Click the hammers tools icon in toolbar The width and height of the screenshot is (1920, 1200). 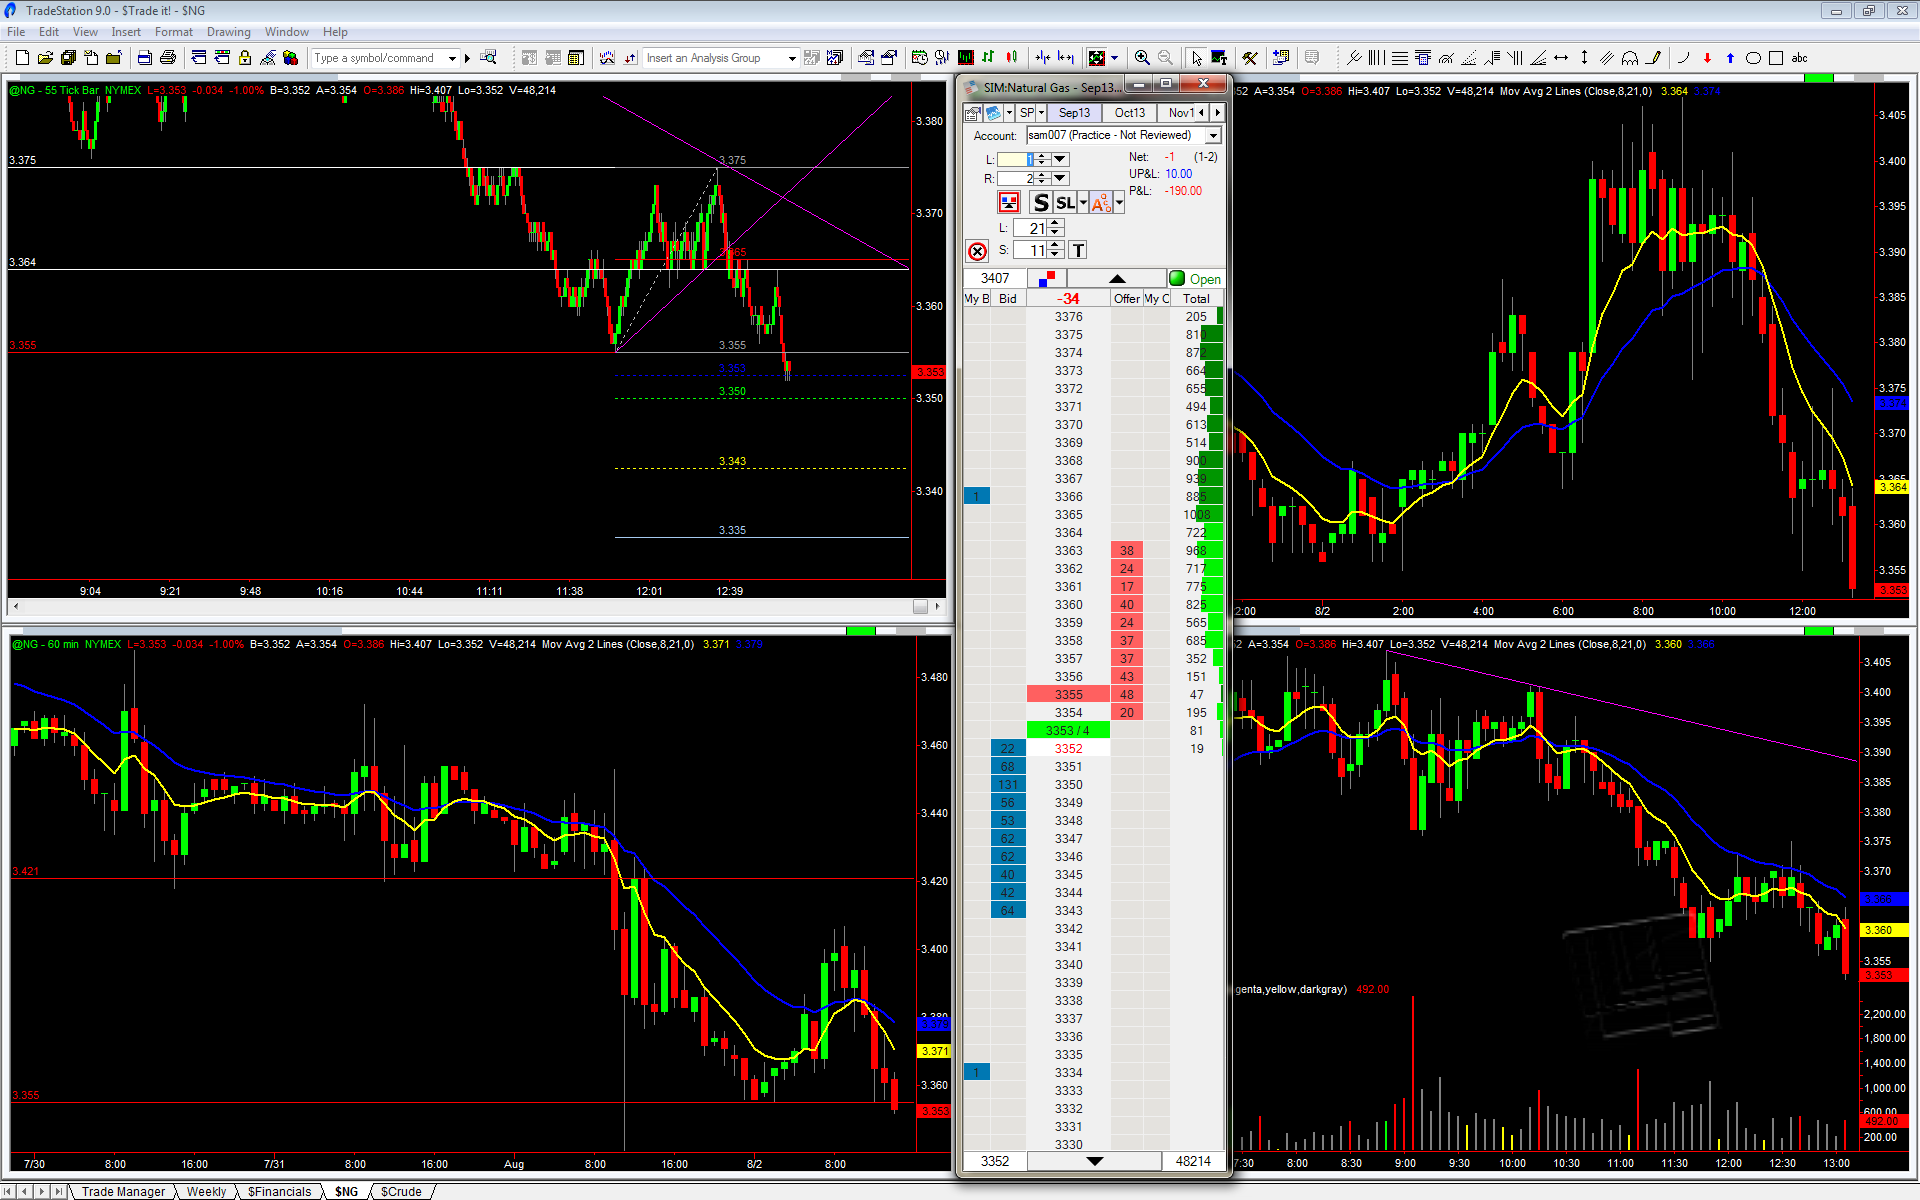coord(1250,58)
